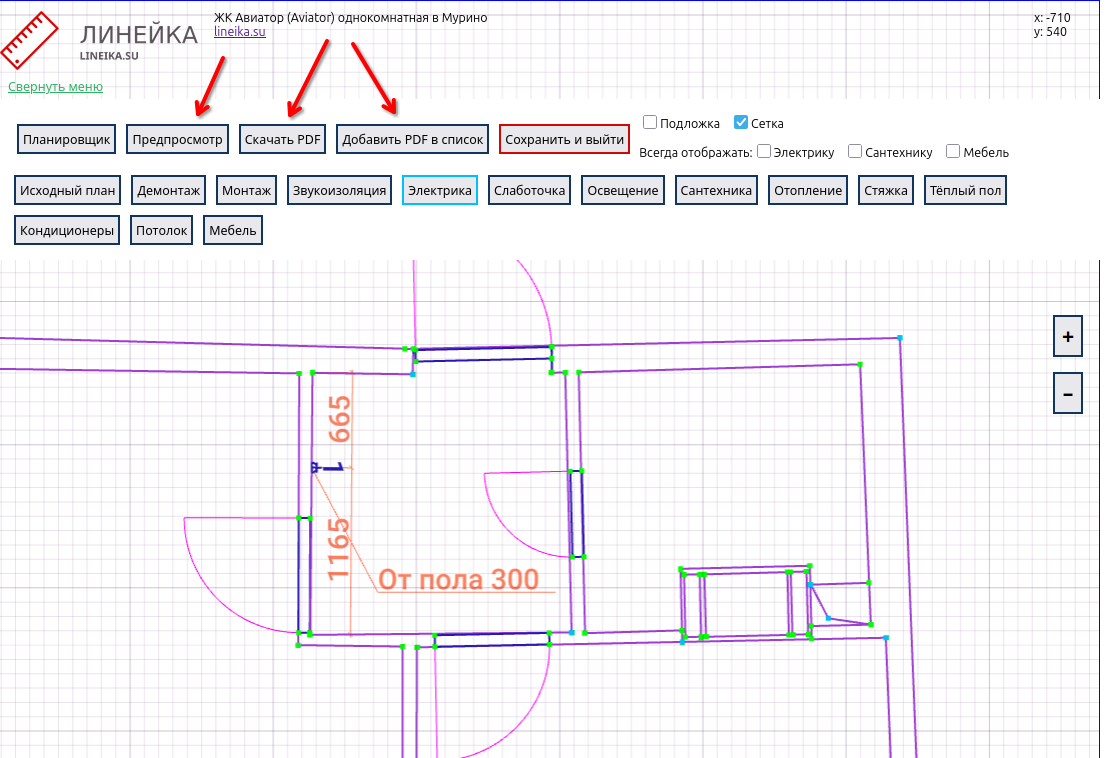Select the socket symbol on the wall

pyautogui.click(x=326, y=467)
